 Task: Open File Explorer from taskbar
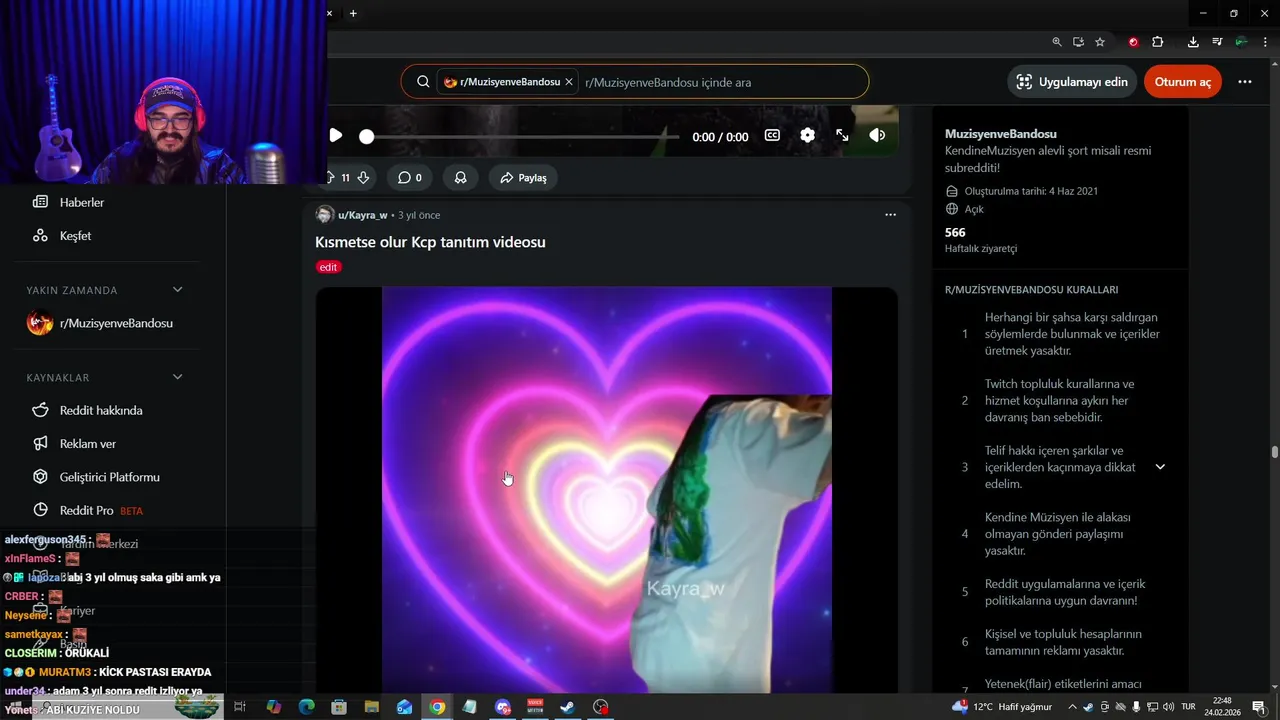[x=372, y=707]
